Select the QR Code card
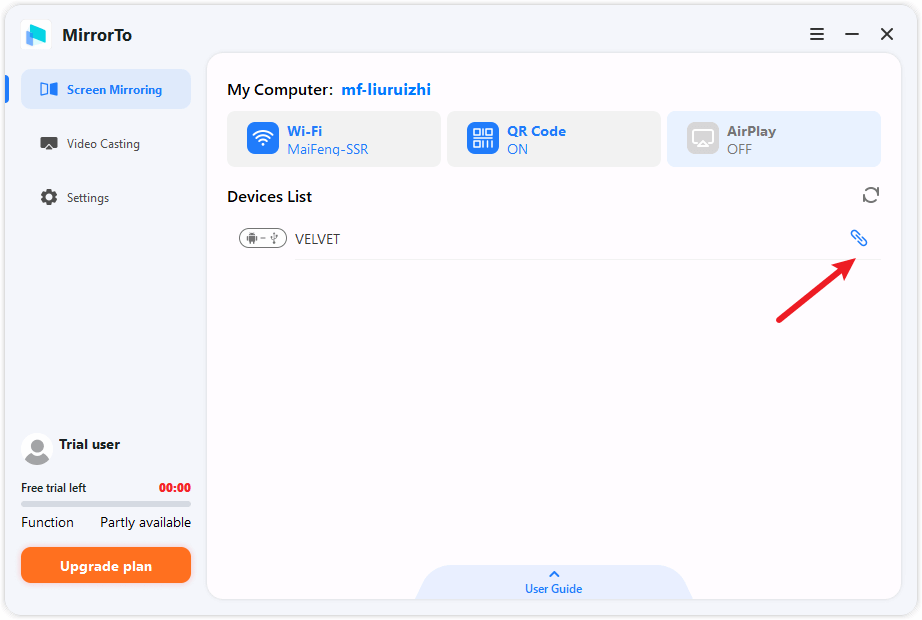The image size is (922, 620). (x=553, y=139)
